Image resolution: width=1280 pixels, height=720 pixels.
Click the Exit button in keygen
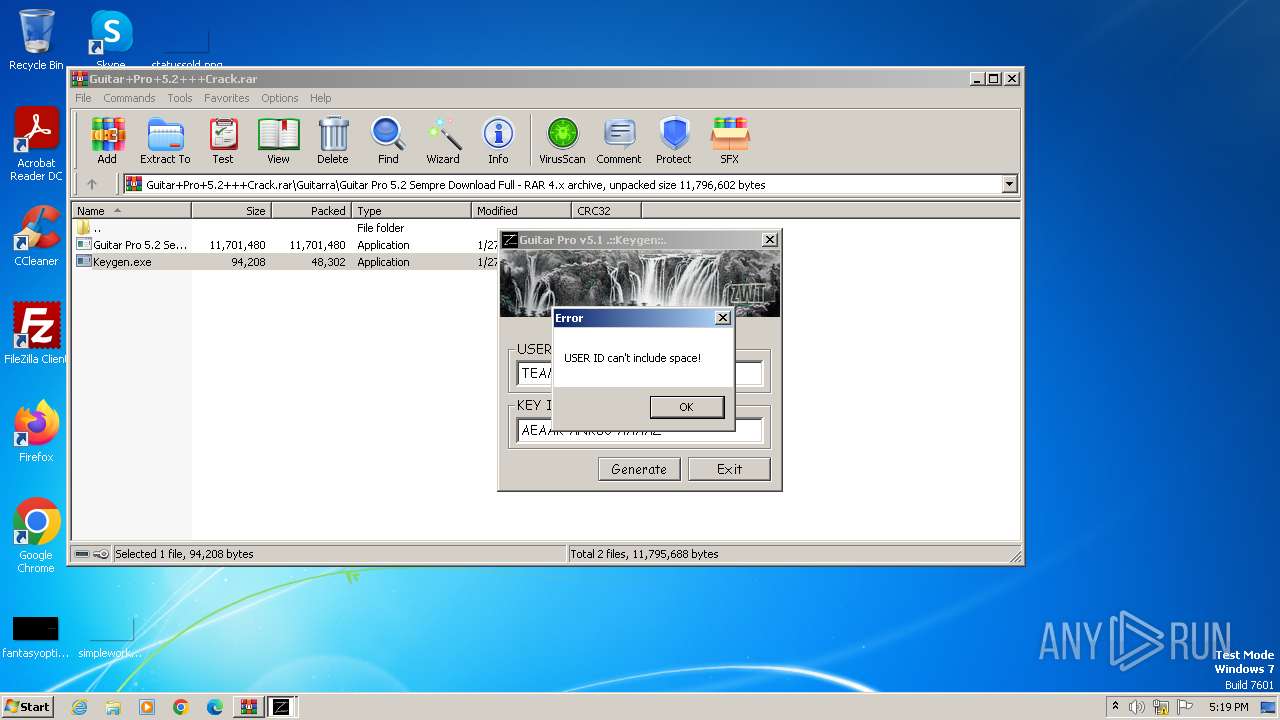coord(729,469)
